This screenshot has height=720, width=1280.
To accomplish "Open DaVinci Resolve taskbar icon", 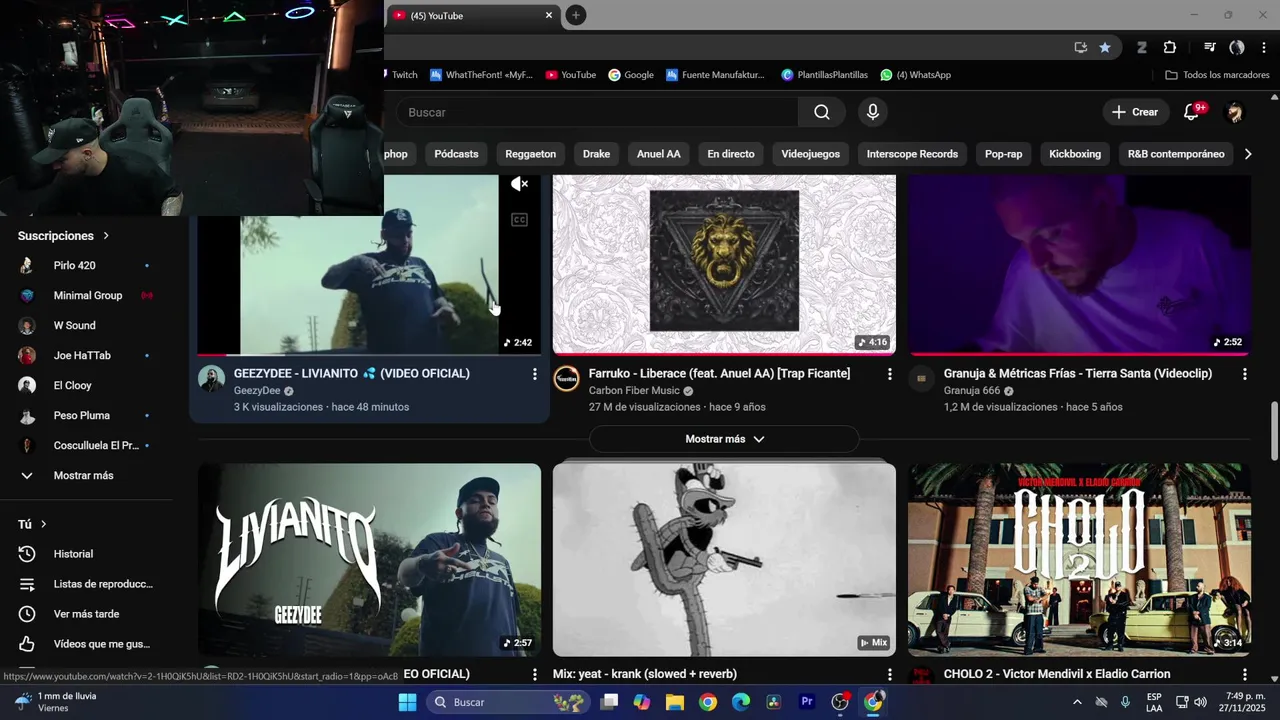I will [x=774, y=702].
